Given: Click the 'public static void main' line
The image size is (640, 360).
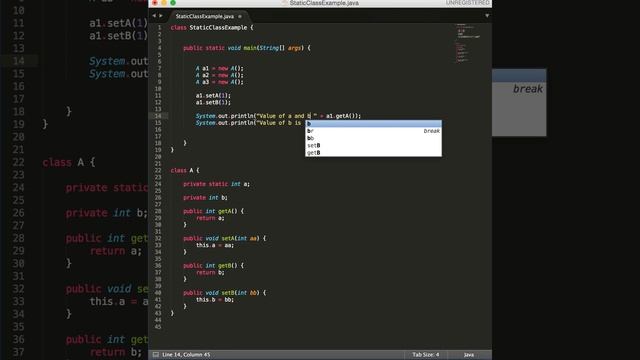Looking at the screenshot, I should [x=247, y=48].
